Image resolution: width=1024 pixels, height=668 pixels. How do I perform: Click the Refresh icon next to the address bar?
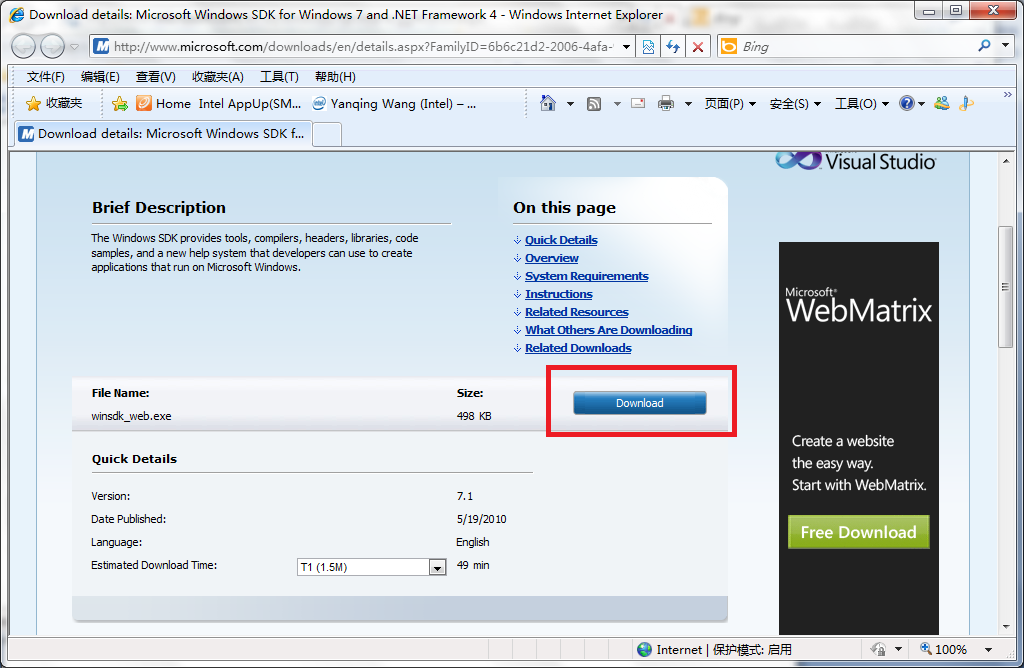click(673, 47)
